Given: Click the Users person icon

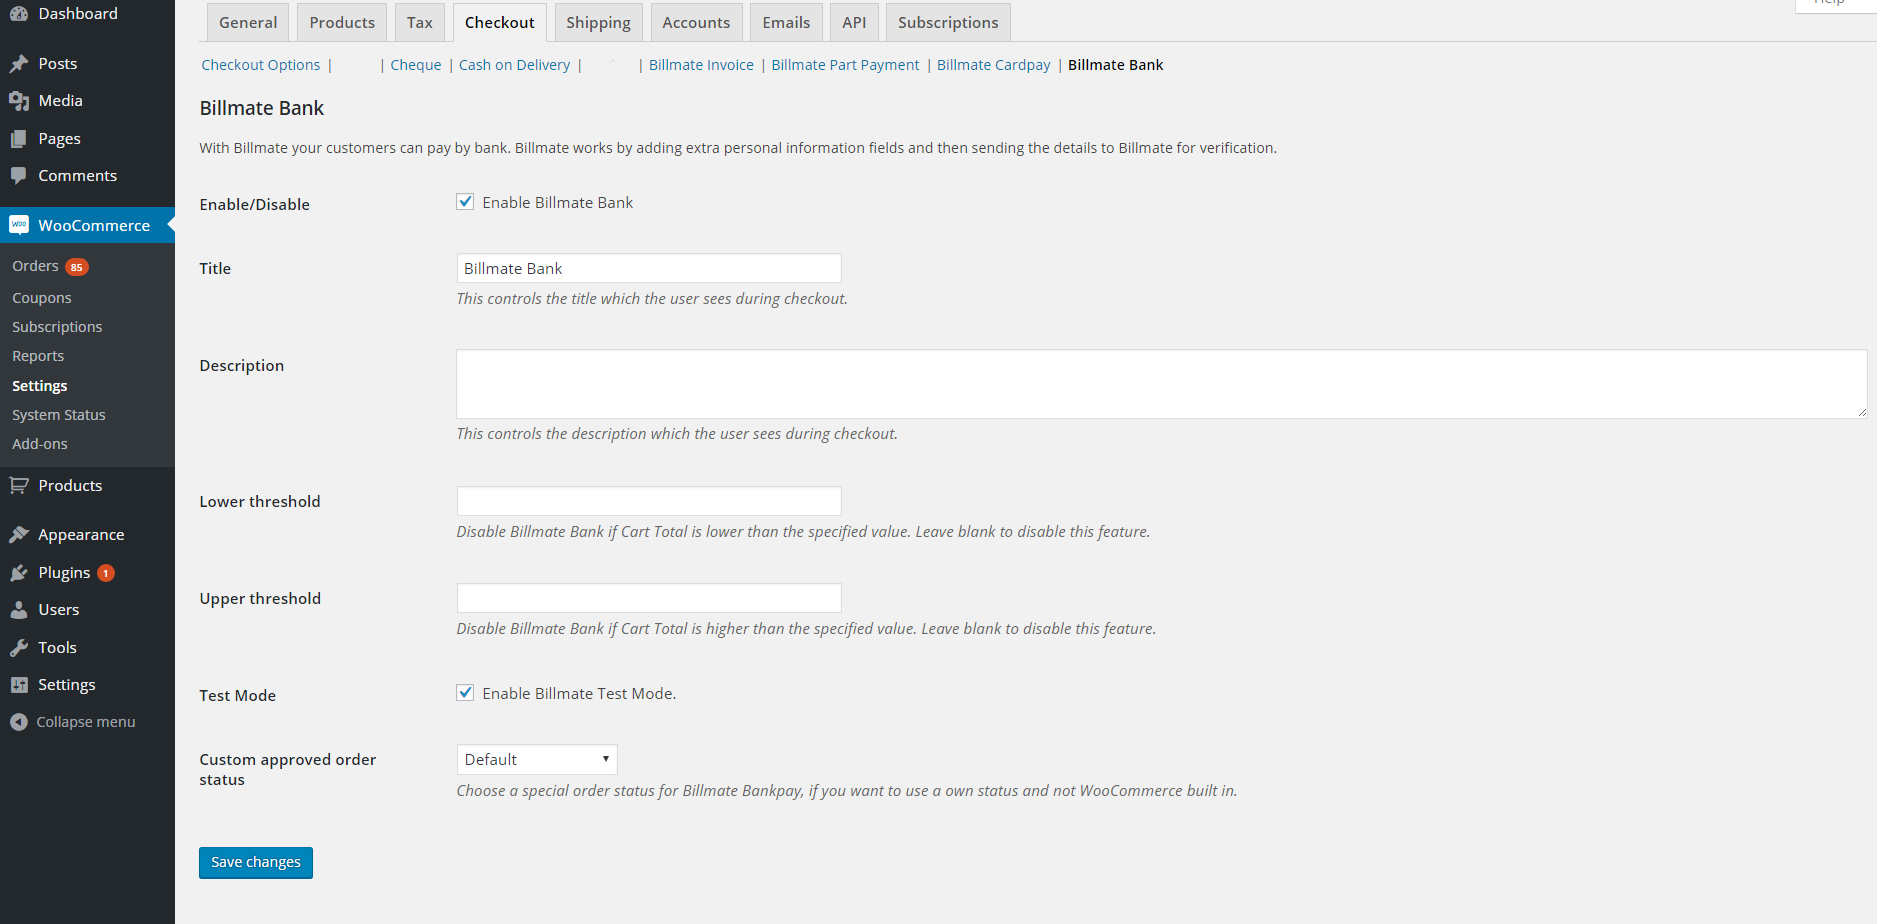Looking at the screenshot, I should click(x=18, y=610).
